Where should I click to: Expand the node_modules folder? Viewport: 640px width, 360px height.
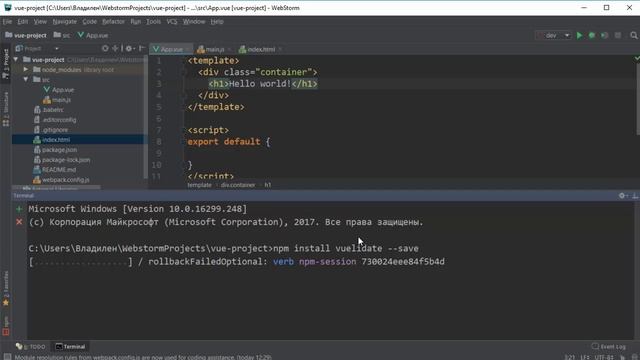[x=26, y=69]
